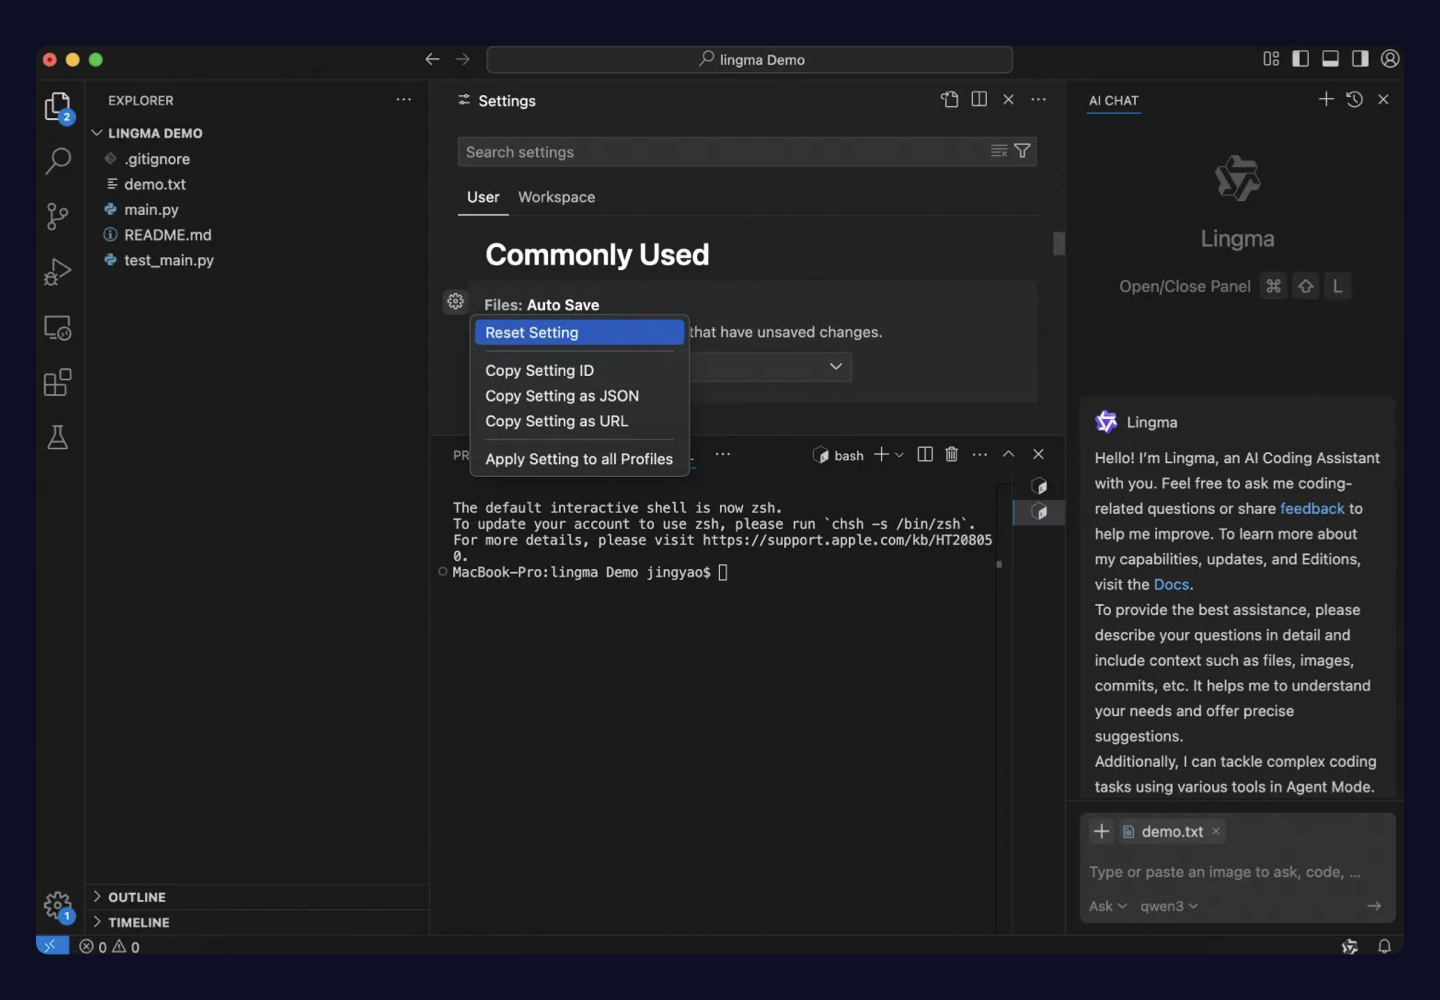Click the feedback link in the Lingma greeting

click(1312, 508)
